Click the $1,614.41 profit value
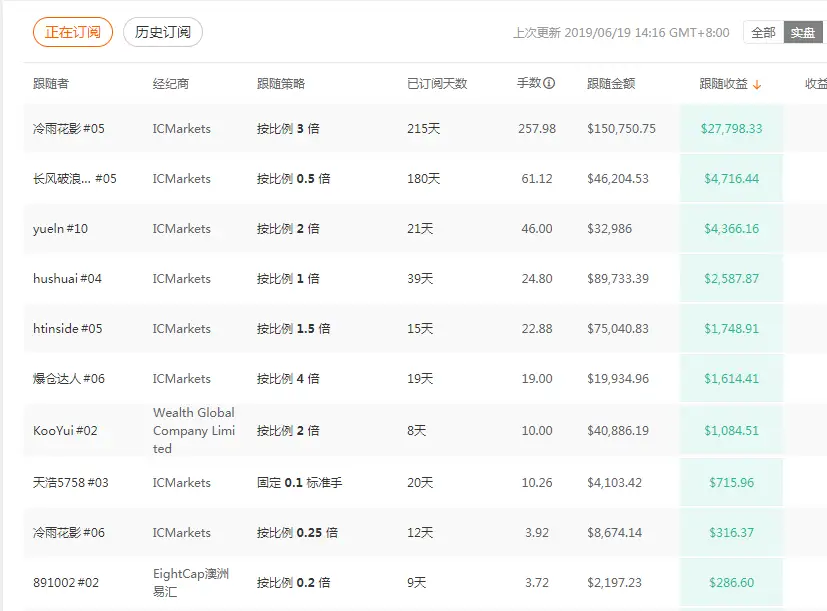 [x=732, y=379]
